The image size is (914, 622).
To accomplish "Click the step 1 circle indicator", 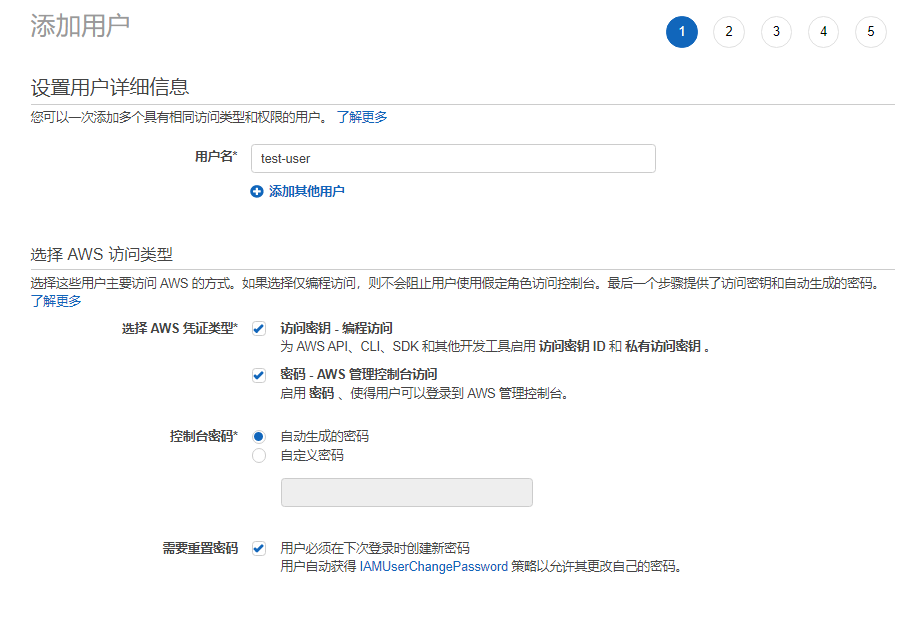I will [681, 31].
